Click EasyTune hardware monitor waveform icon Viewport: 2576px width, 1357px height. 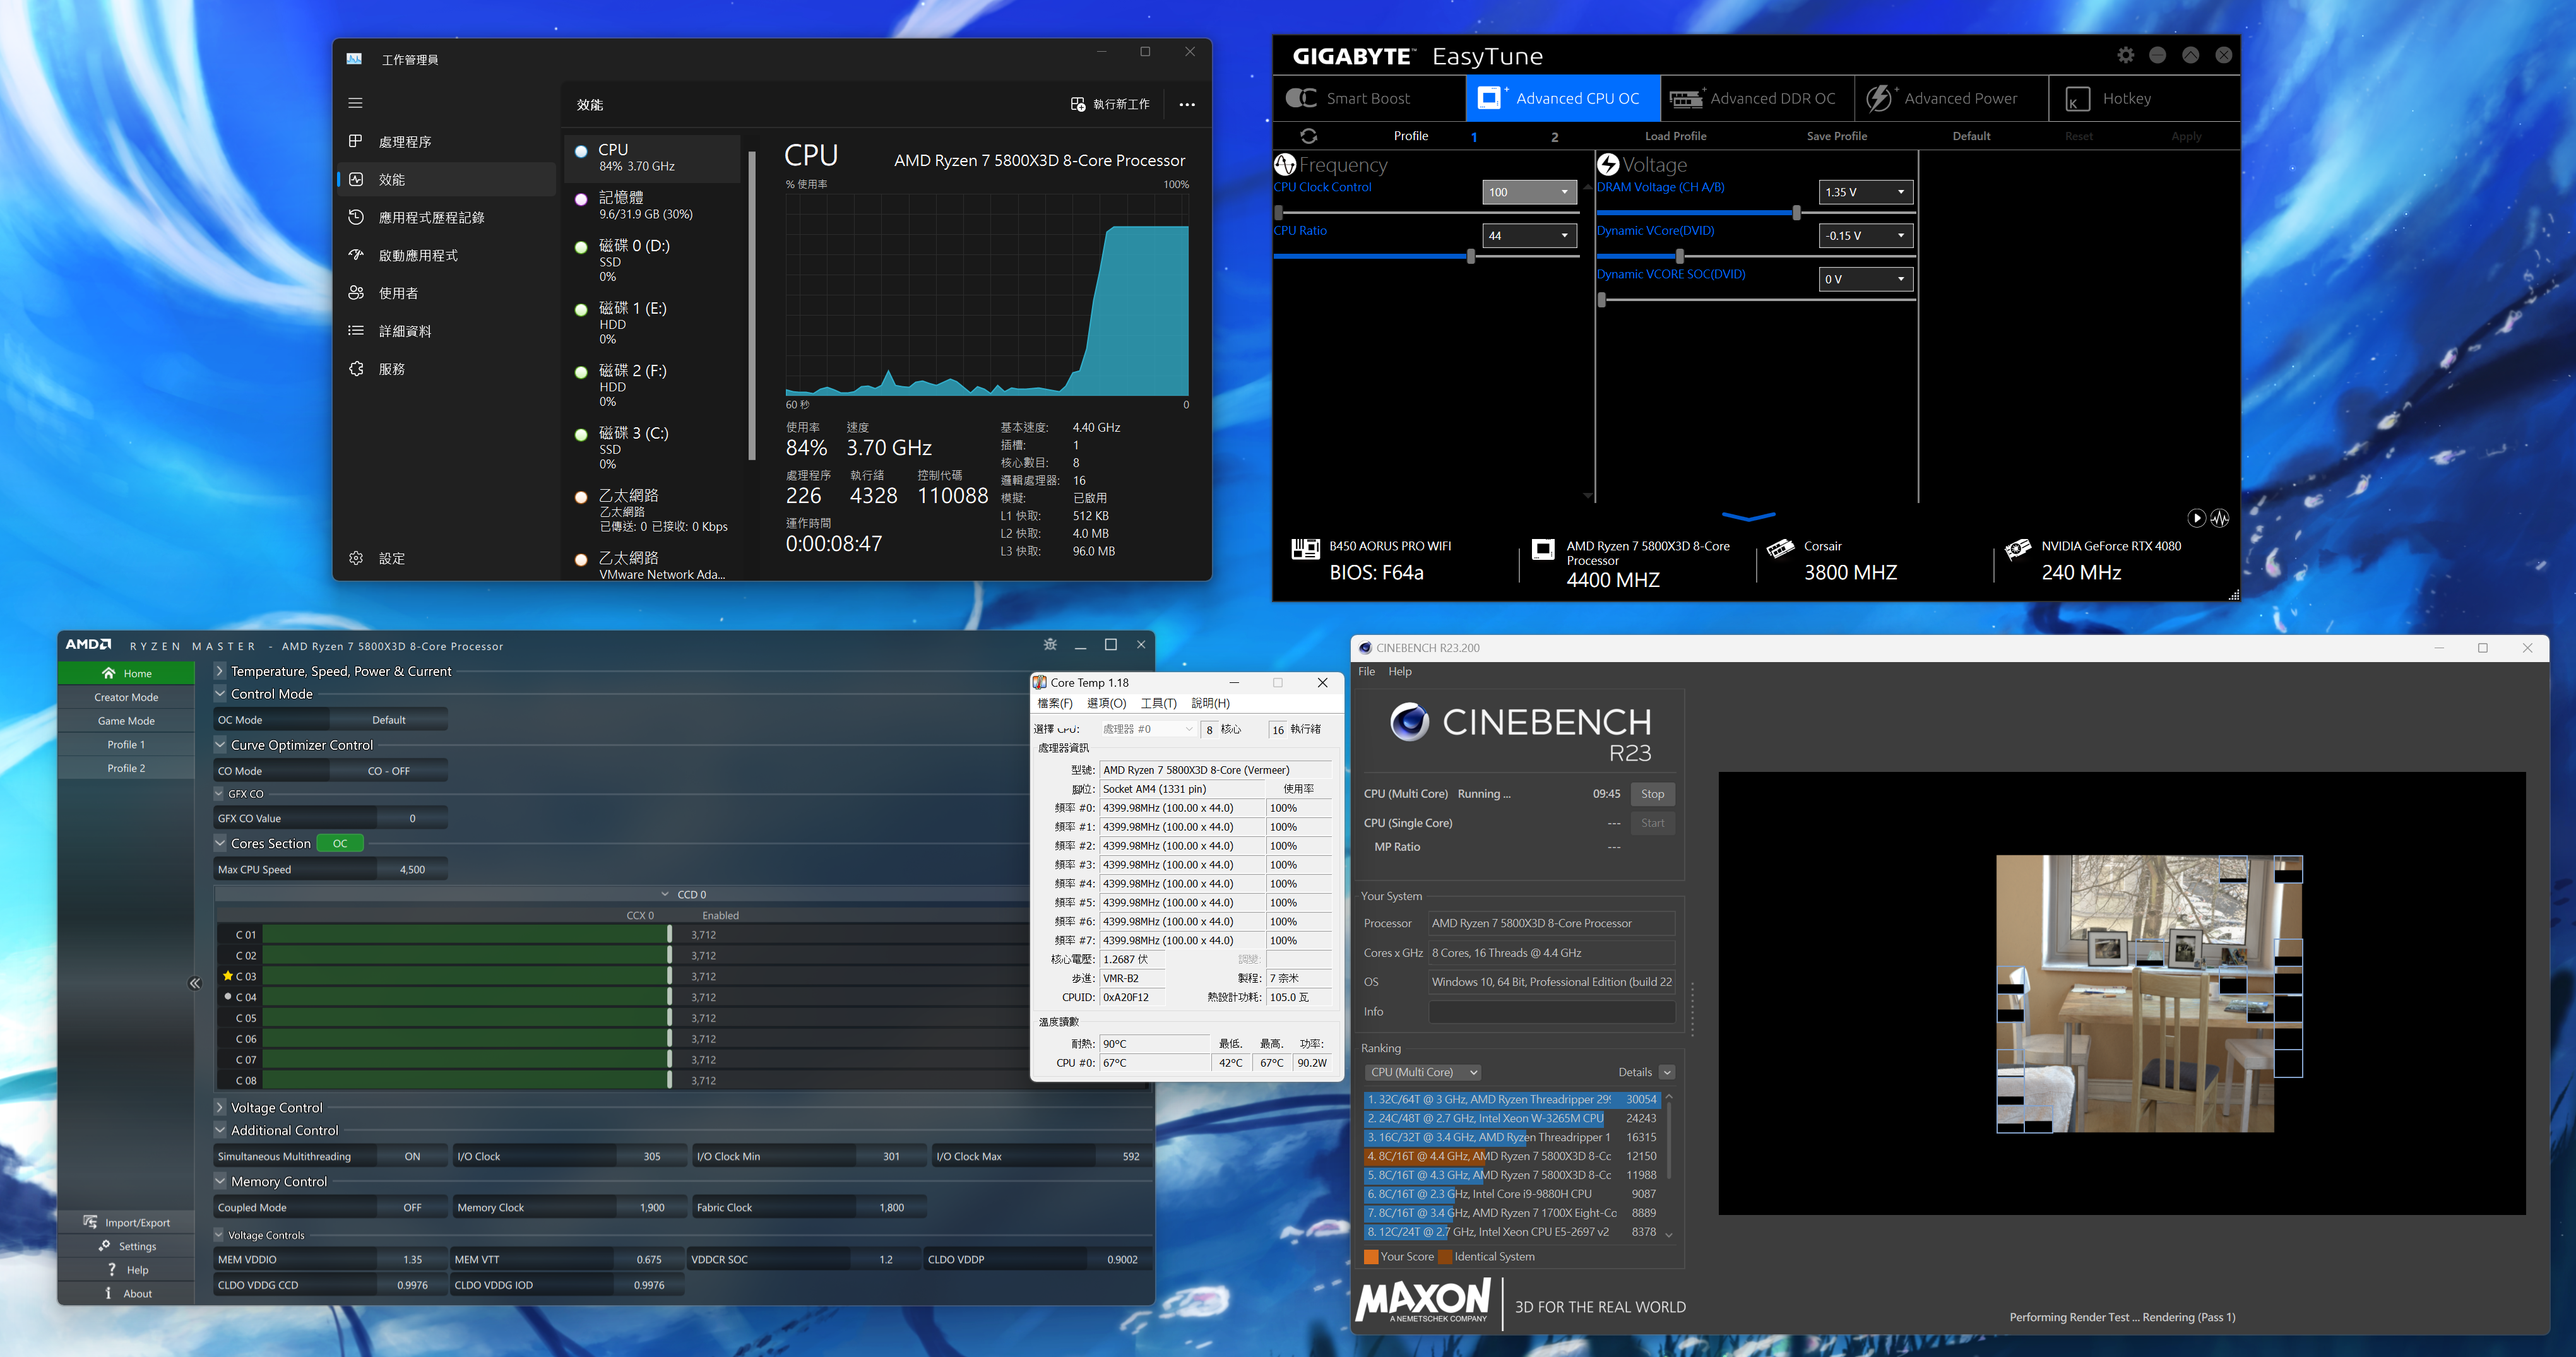click(x=2220, y=518)
